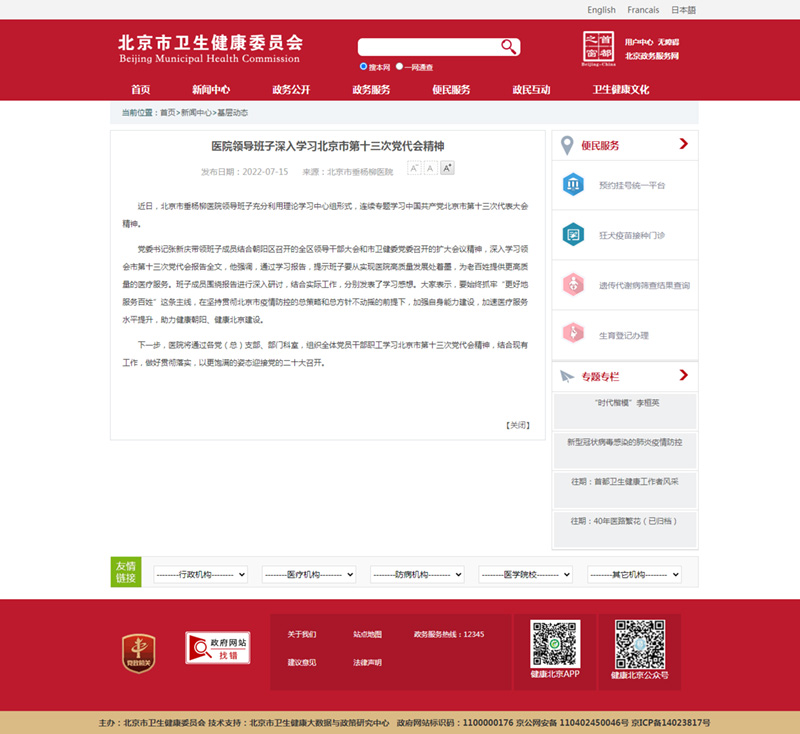The height and width of the screenshot is (734, 800).
Task: Open the 生育登记办理 birth registration icon
Action: [573, 332]
